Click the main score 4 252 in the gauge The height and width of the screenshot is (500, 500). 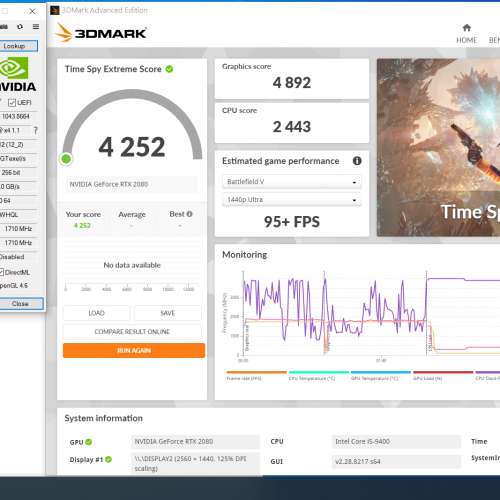[x=132, y=147]
